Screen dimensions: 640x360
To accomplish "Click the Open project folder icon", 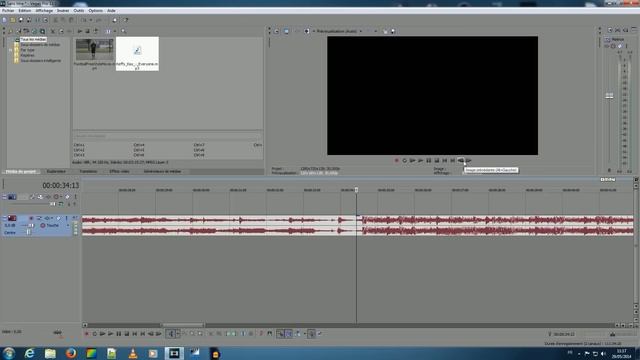I will tap(13, 20).
